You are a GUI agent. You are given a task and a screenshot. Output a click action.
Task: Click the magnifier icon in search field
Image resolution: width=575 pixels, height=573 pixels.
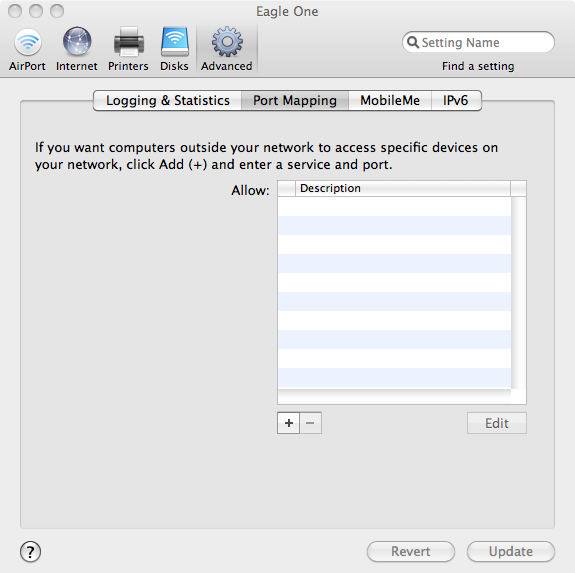click(x=413, y=42)
